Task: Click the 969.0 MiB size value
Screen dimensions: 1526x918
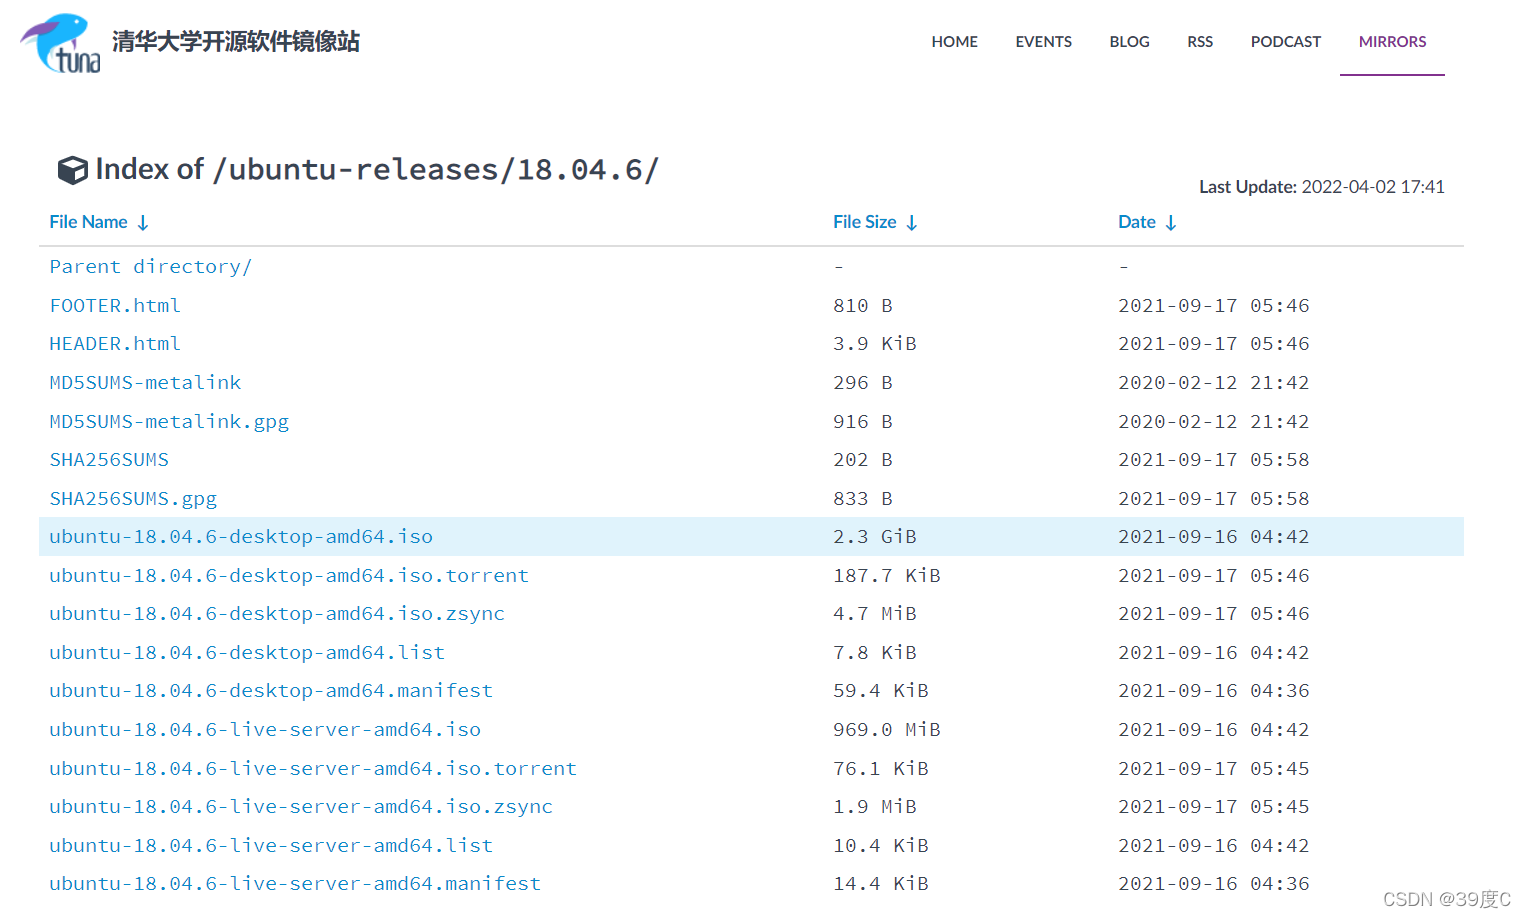Action: tap(887, 730)
